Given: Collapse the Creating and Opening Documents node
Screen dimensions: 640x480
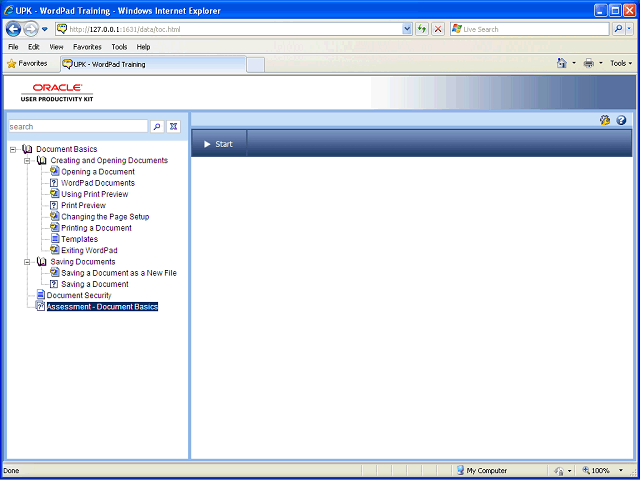Looking at the screenshot, I should [27, 161].
